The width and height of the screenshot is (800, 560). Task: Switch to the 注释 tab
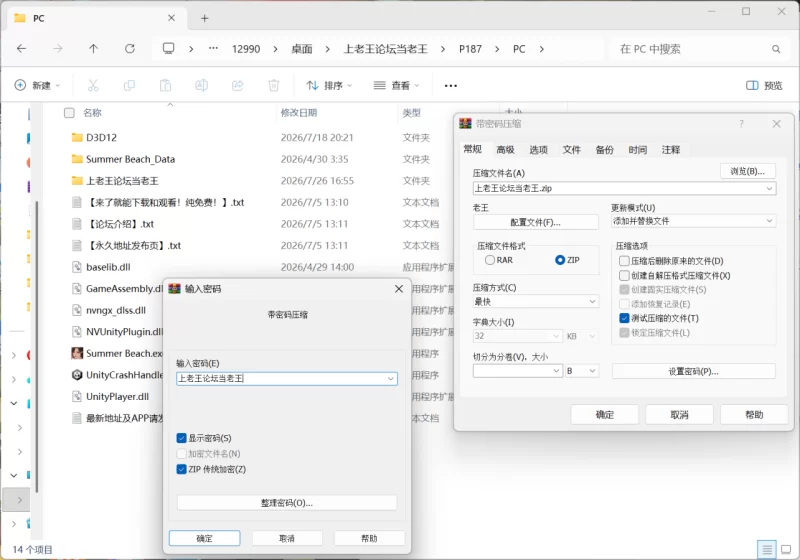point(671,149)
